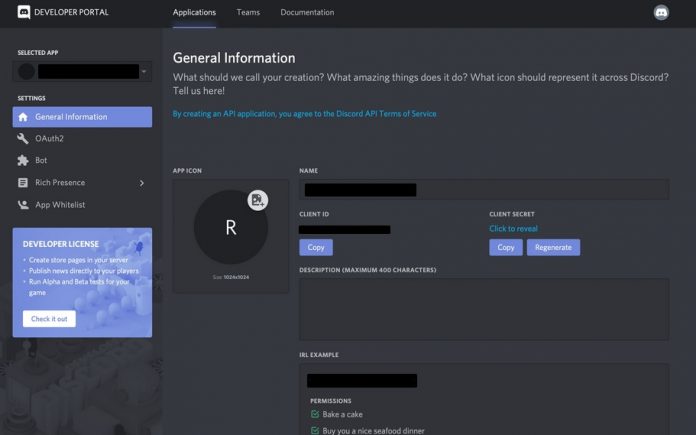The width and height of the screenshot is (696, 435).
Task: Click the IRL EXAMPLE label
Action: coord(319,355)
